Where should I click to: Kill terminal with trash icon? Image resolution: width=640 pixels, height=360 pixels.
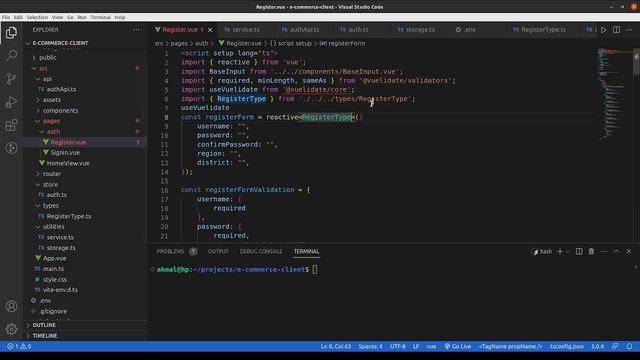(591, 251)
